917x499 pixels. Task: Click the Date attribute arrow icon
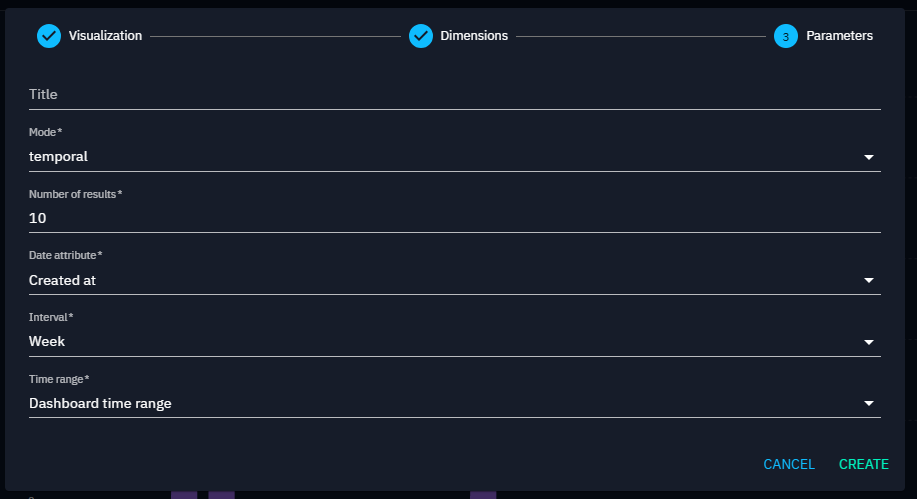(x=868, y=281)
